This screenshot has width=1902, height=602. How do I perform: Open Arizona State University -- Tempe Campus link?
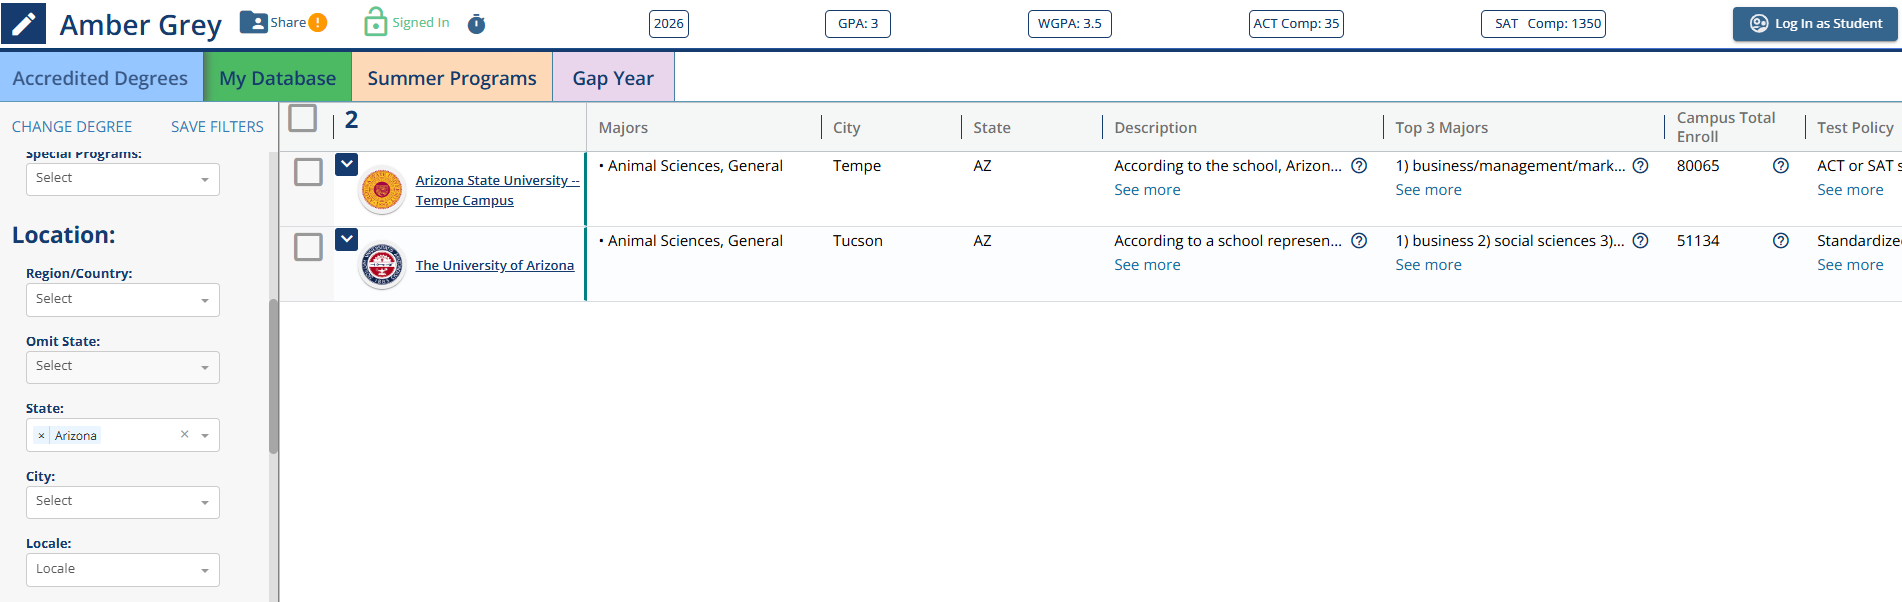(497, 190)
